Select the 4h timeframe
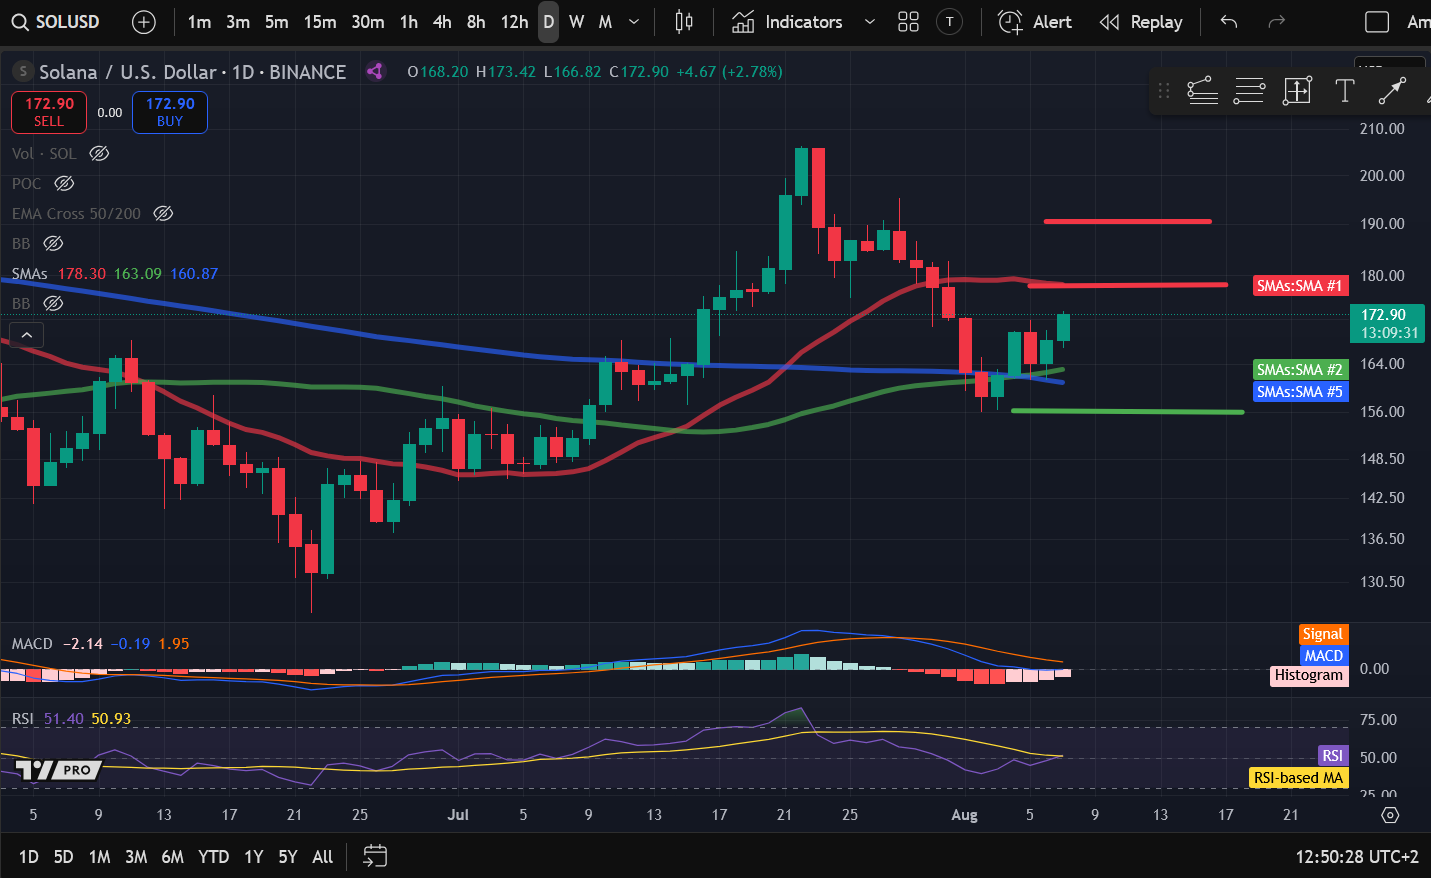 click(442, 22)
